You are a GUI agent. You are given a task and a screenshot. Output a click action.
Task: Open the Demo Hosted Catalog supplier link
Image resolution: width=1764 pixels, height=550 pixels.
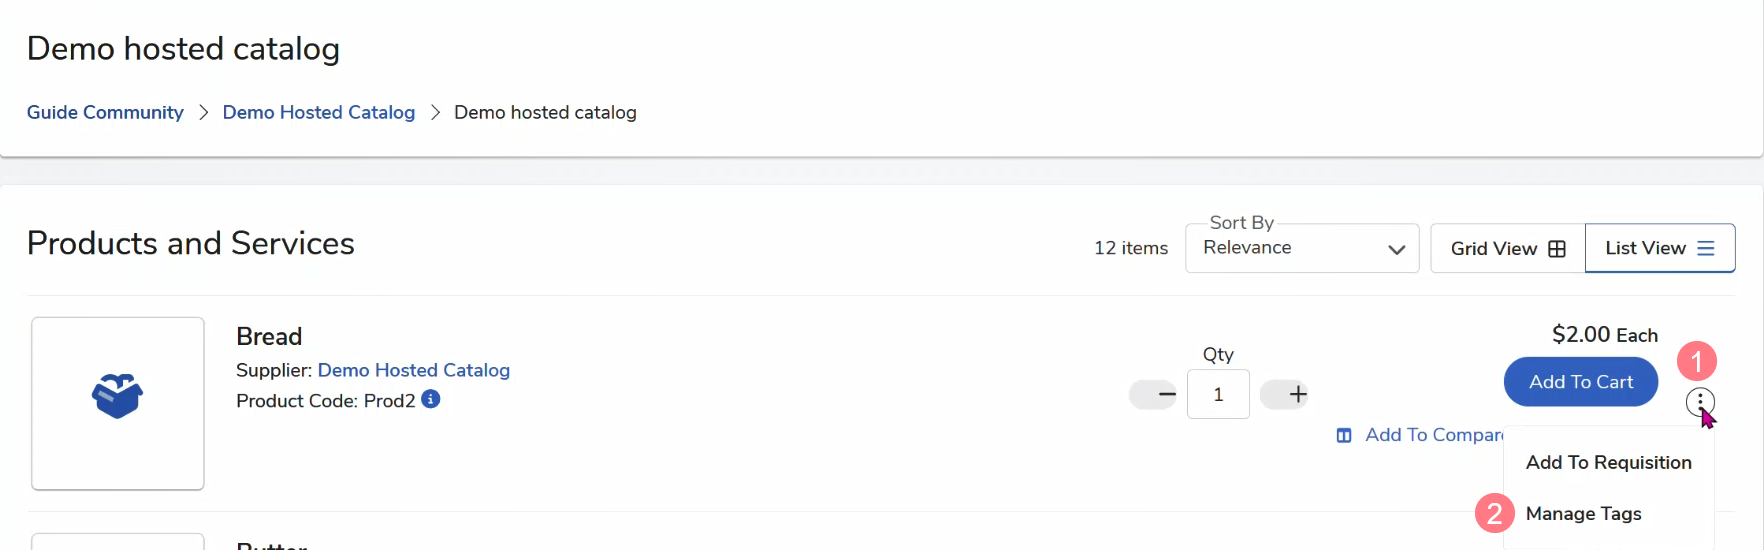tap(413, 370)
